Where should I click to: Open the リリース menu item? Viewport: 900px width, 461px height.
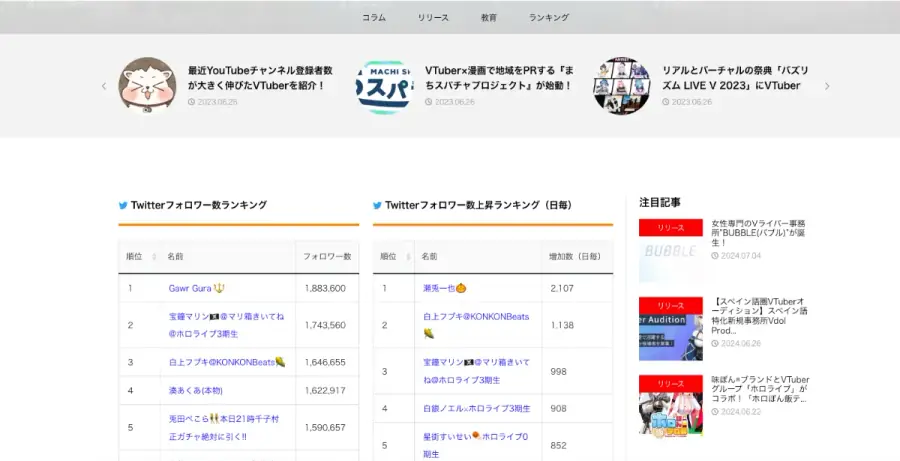433,18
